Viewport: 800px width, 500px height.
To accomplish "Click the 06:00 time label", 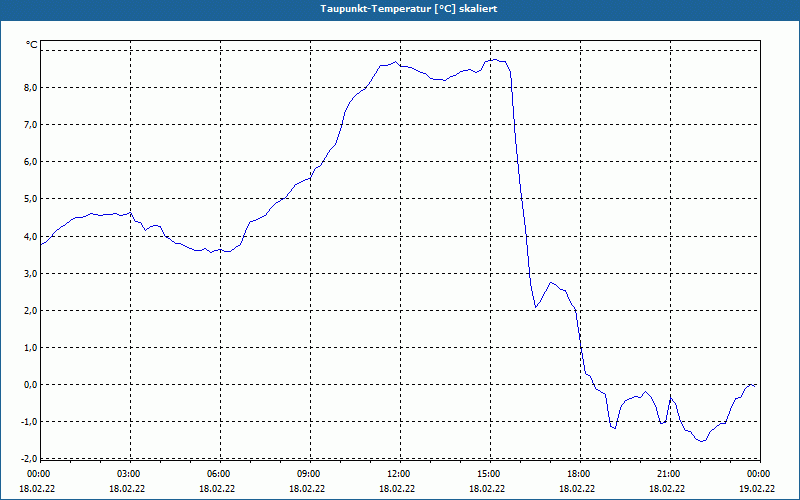I will click(220, 474).
